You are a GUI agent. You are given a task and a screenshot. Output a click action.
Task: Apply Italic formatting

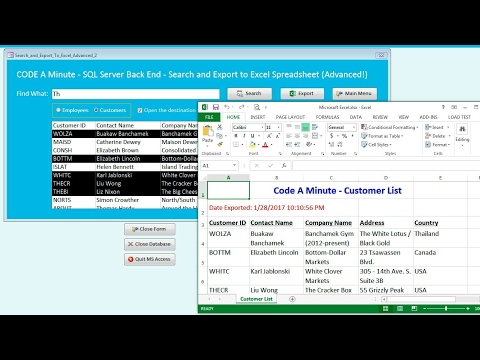pos(244,136)
